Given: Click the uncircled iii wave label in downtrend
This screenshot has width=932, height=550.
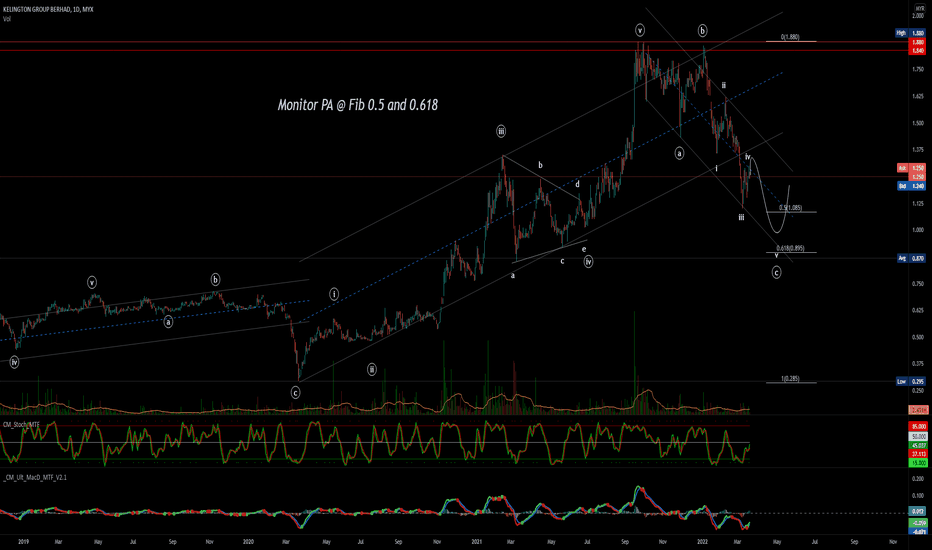Looking at the screenshot, I should 741,218.
